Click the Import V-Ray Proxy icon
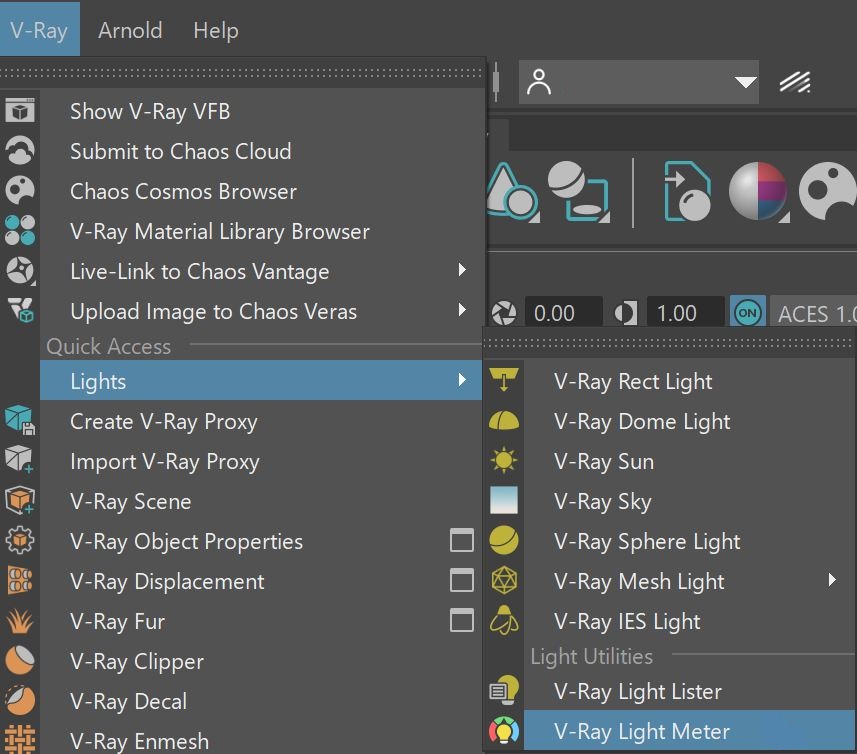 pyautogui.click(x=20, y=460)
